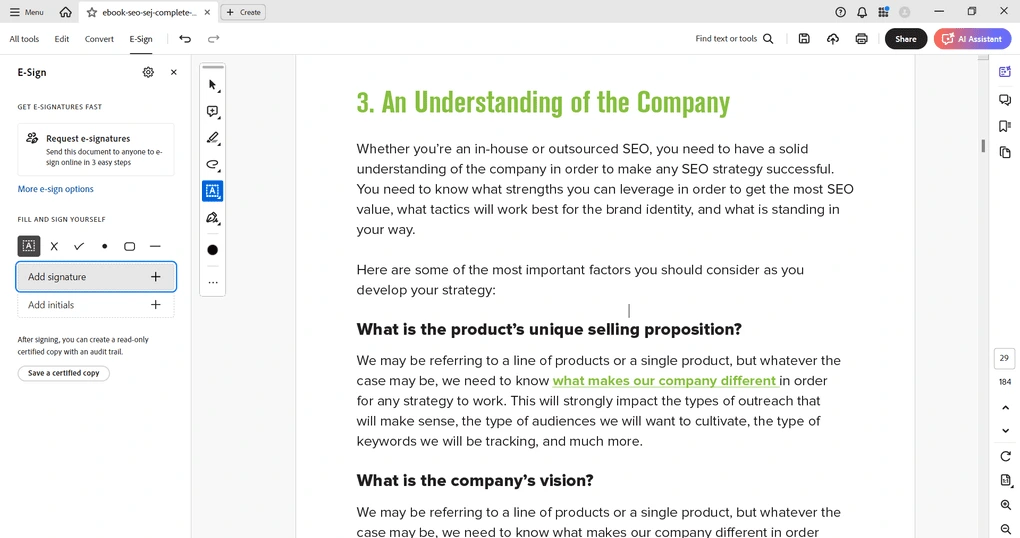Select the checkmark fill tool
This screenshot has height=538, width=1020.
79,246
